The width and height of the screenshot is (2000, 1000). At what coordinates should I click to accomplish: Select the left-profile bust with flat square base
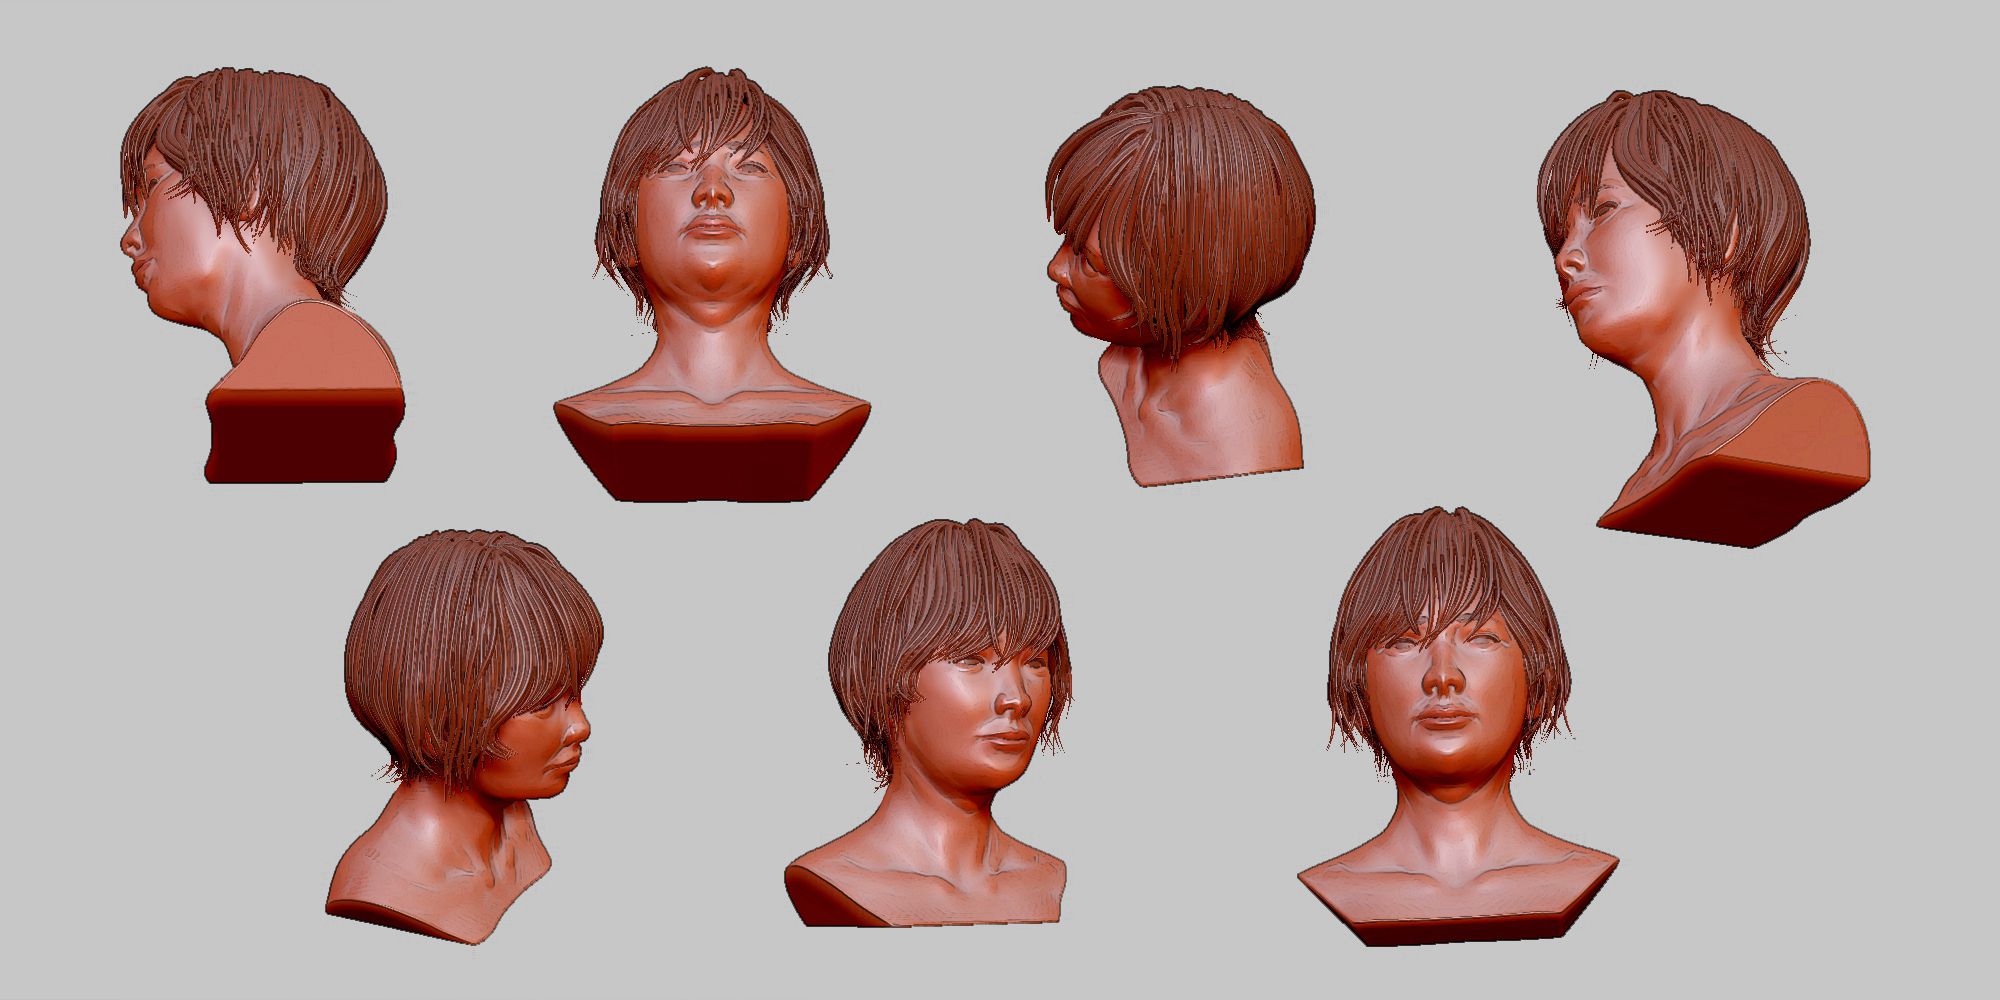coord(262,276)
